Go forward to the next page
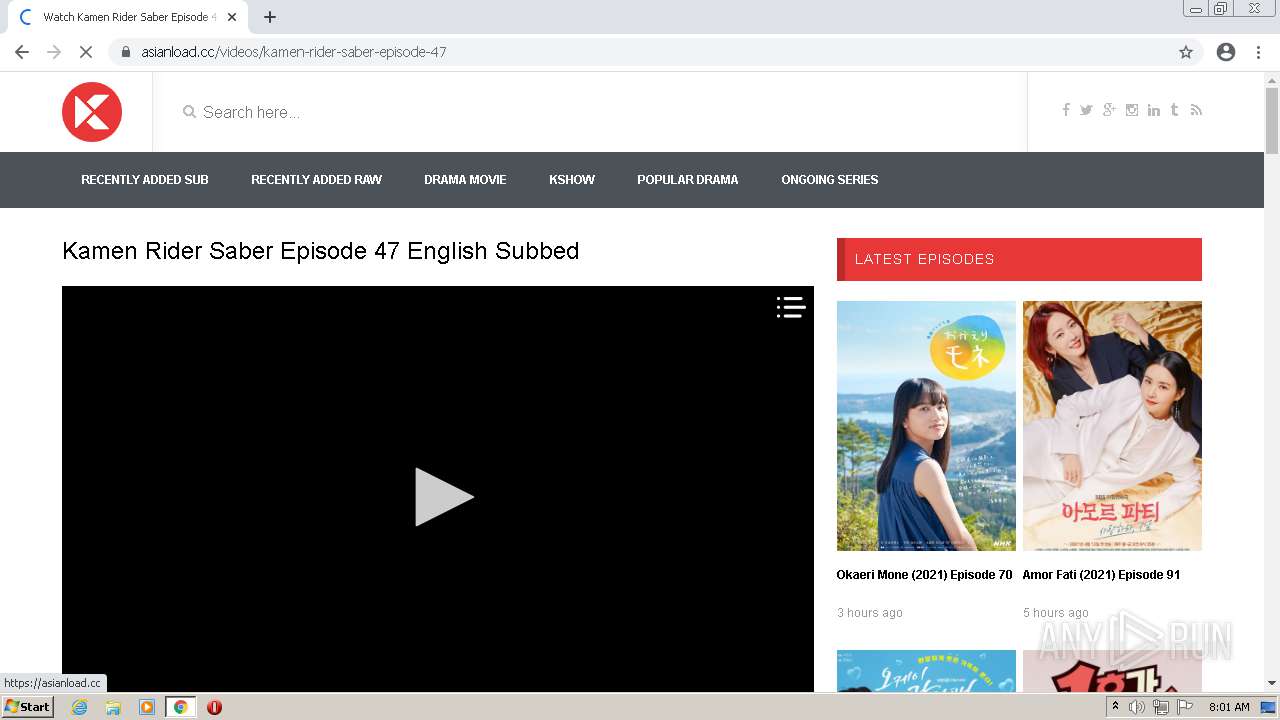 click(54, 52)
